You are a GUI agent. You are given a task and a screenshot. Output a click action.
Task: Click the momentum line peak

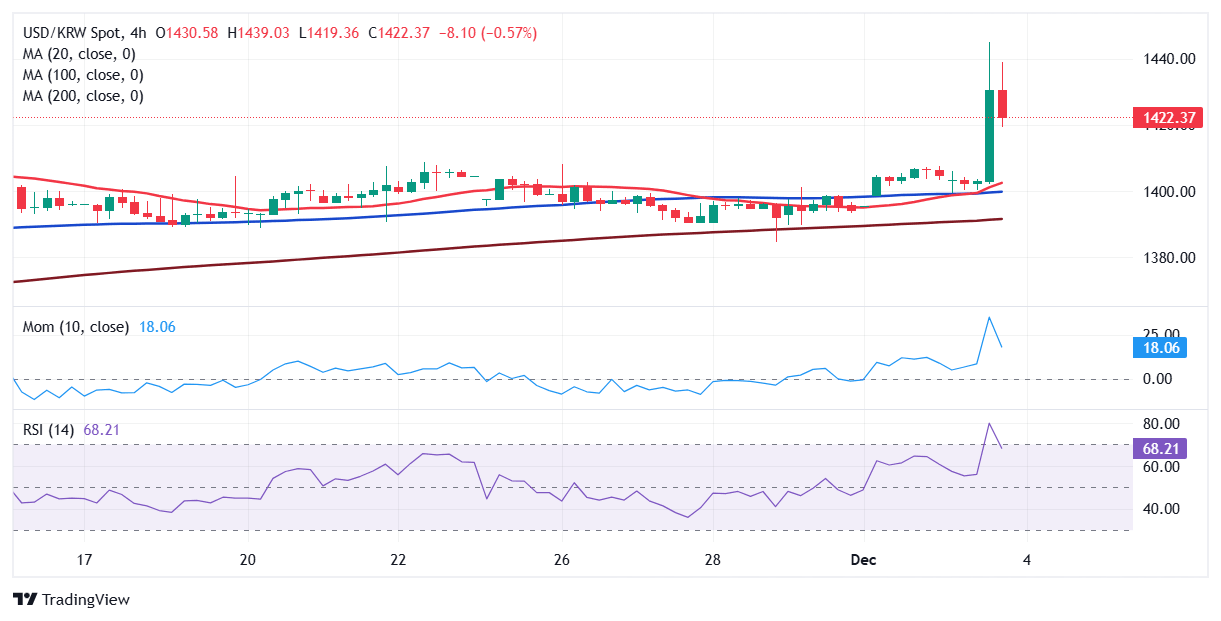989,317
